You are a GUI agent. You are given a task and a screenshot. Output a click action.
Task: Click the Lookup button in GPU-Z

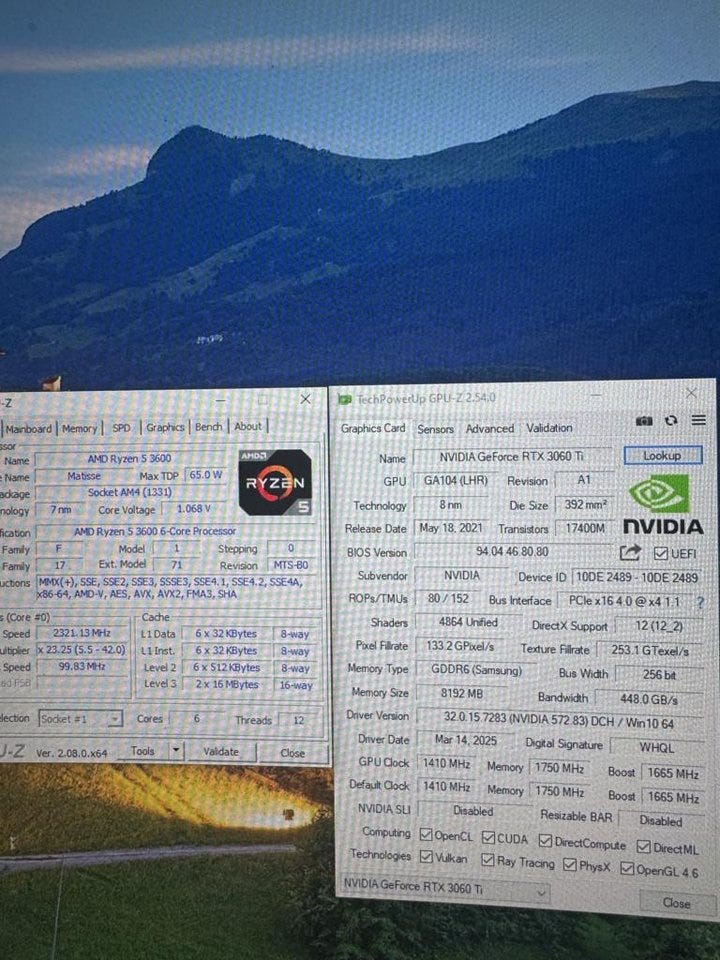(662, 456)
